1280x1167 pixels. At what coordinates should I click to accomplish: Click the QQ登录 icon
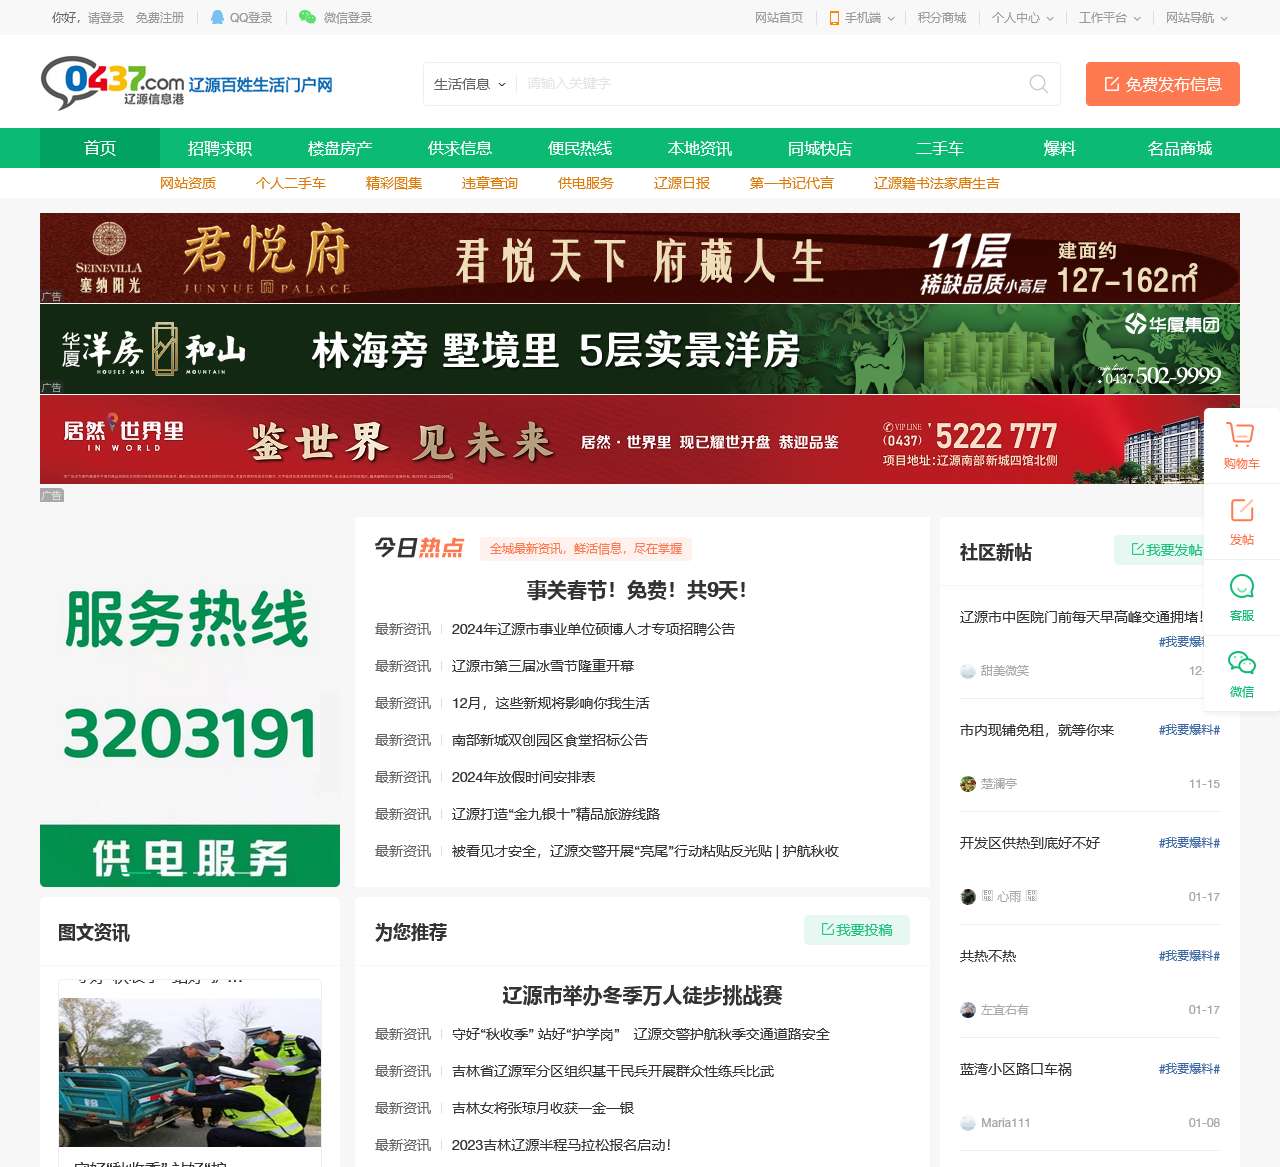216,16
